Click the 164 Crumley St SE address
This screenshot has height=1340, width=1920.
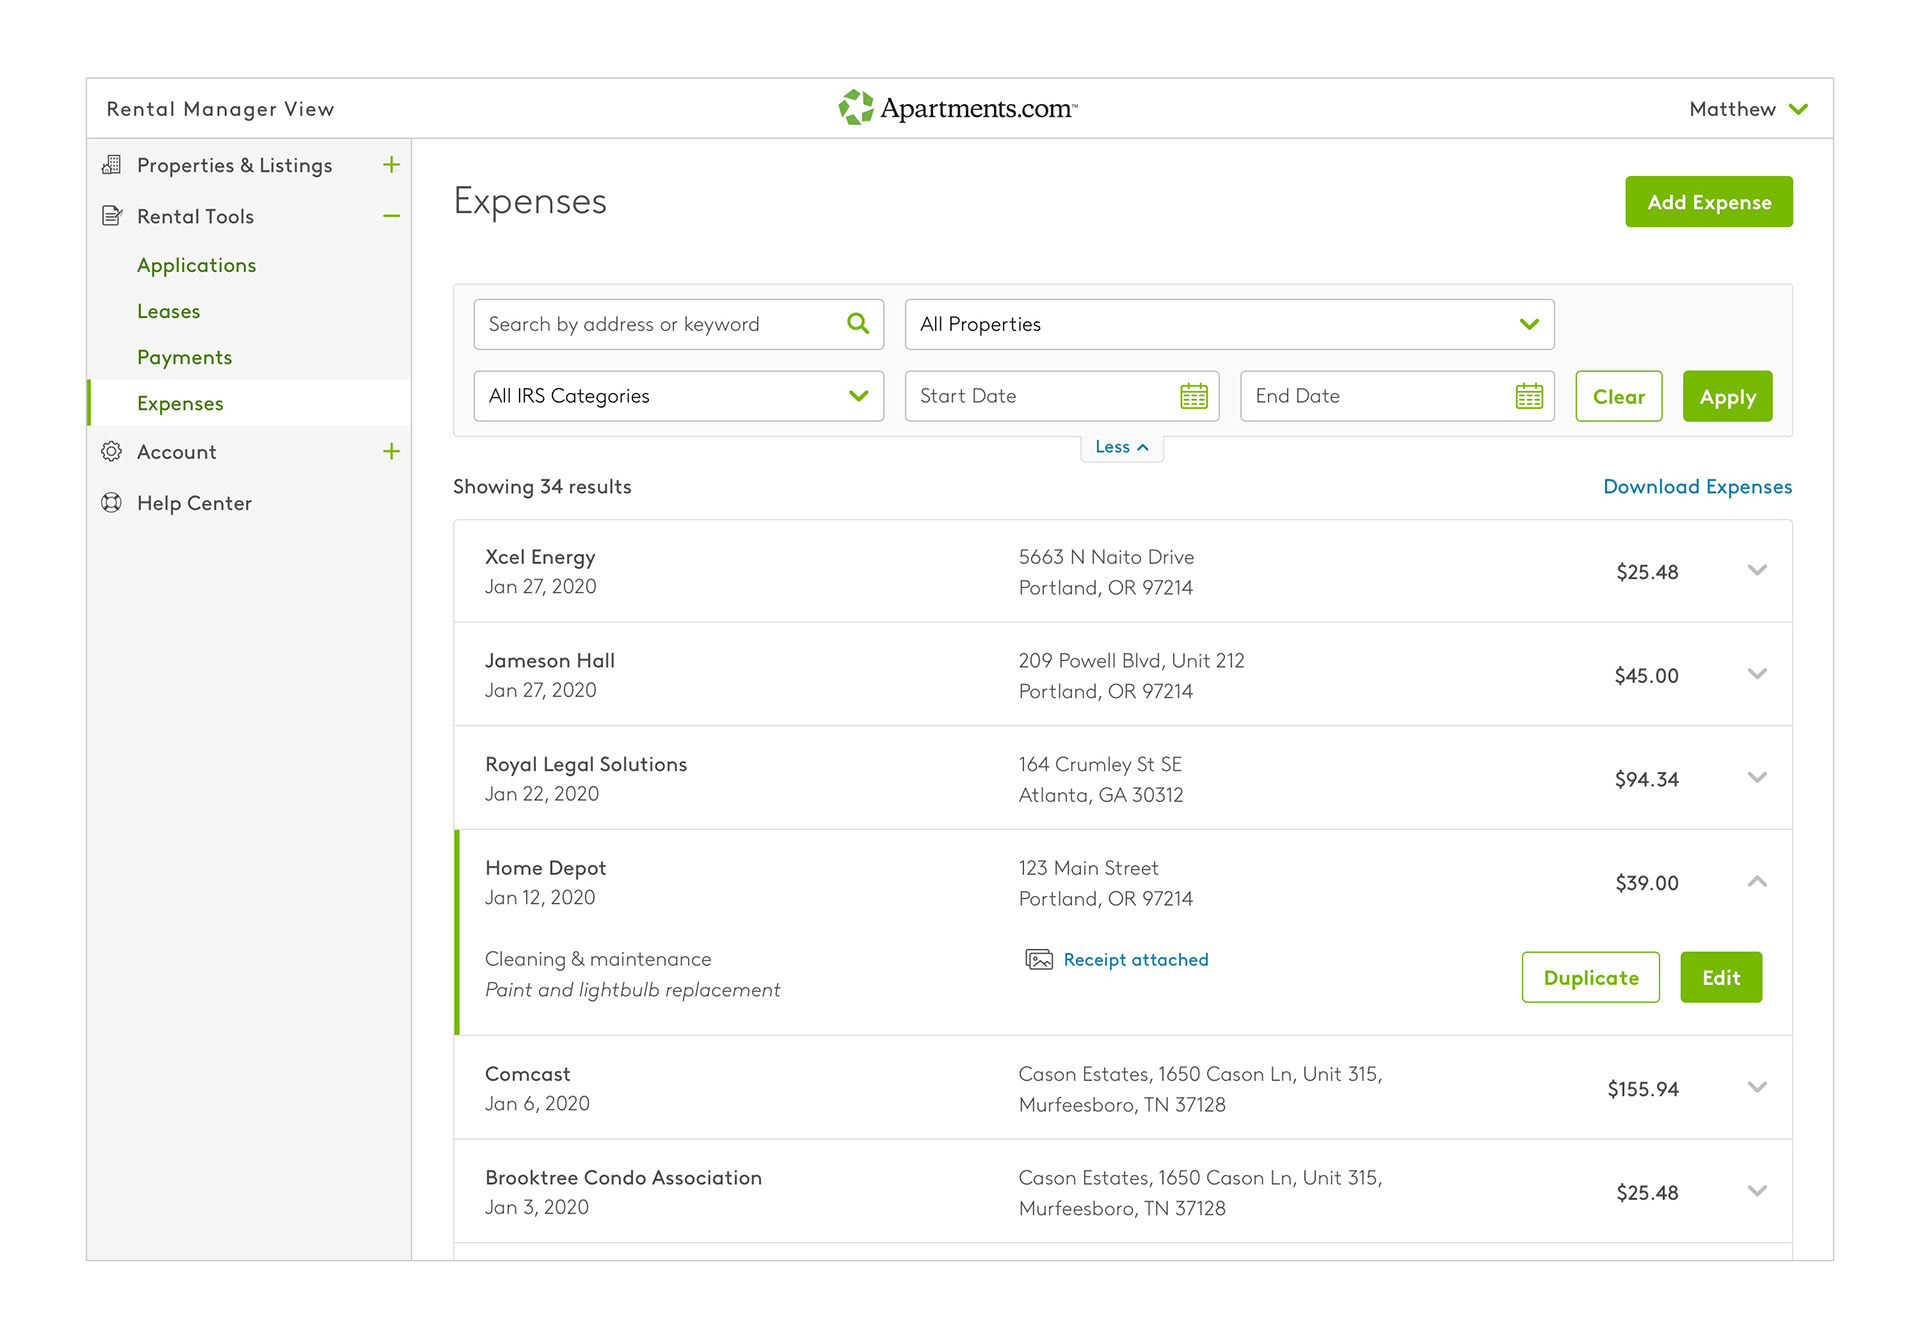pos(1100,764)
